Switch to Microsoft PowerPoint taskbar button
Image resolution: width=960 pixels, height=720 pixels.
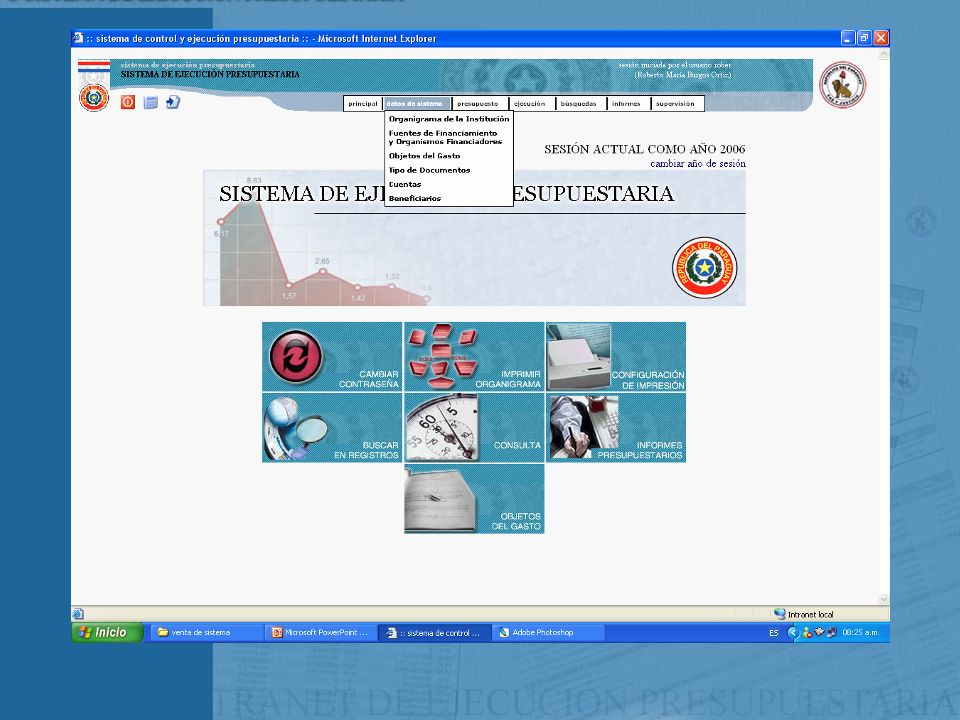pos(320,632)
